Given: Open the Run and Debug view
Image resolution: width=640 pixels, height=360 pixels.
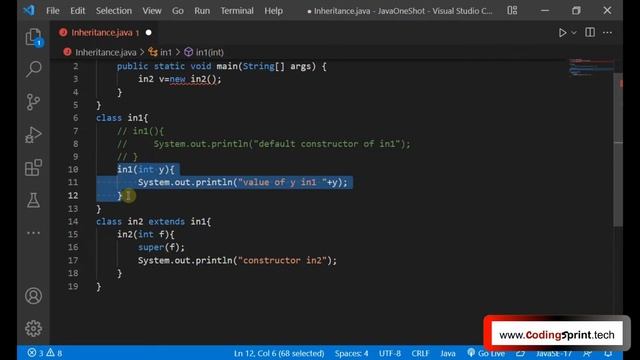Looking at the screenshot, I should (33, 135).
